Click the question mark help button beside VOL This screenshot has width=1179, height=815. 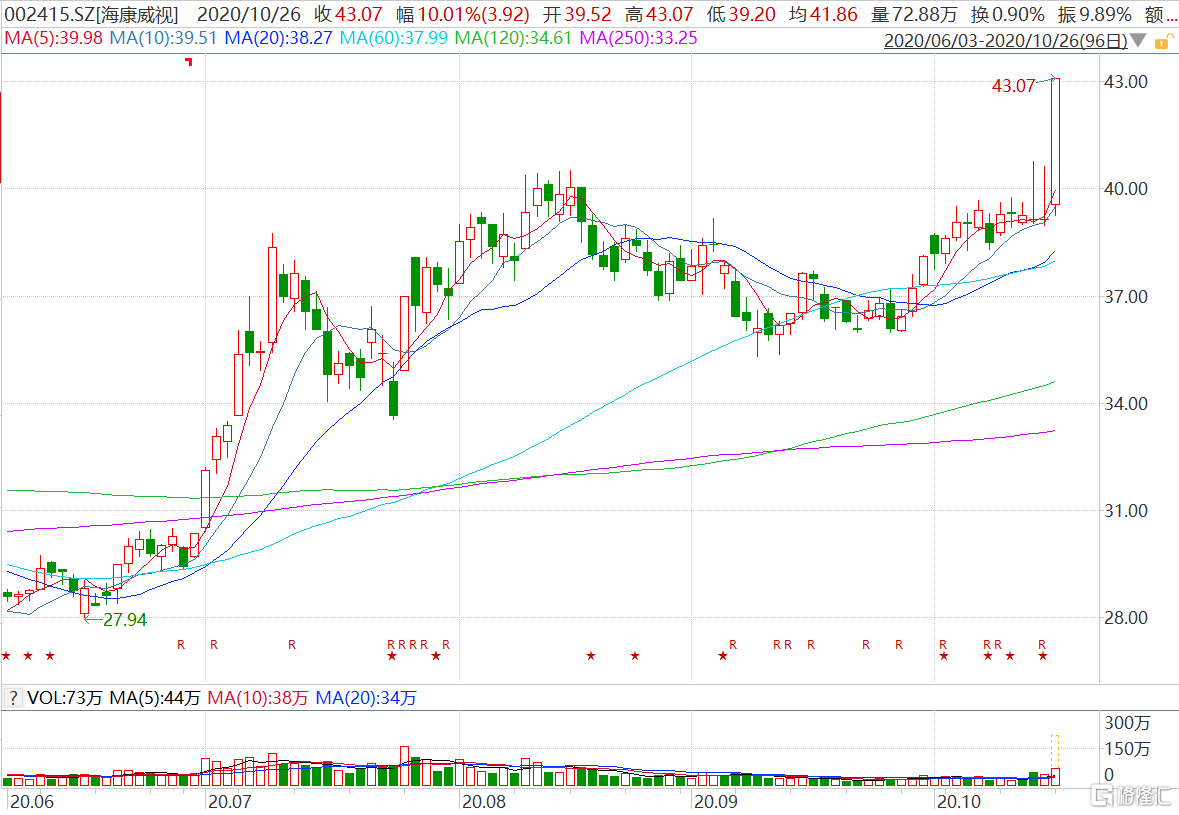pyautogui.click(x=13, y=698)
